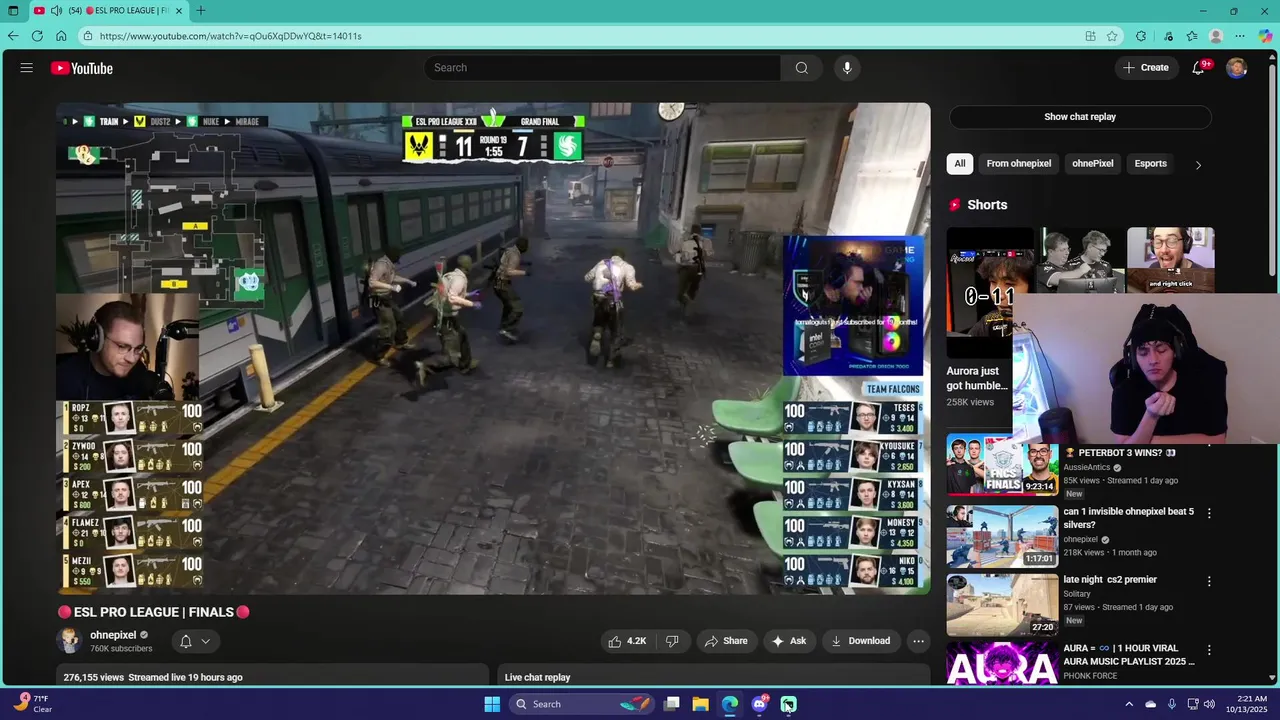The height and width of the screenshot is (720, 1280).
Task: Open the Create button
Action: 1146,68
